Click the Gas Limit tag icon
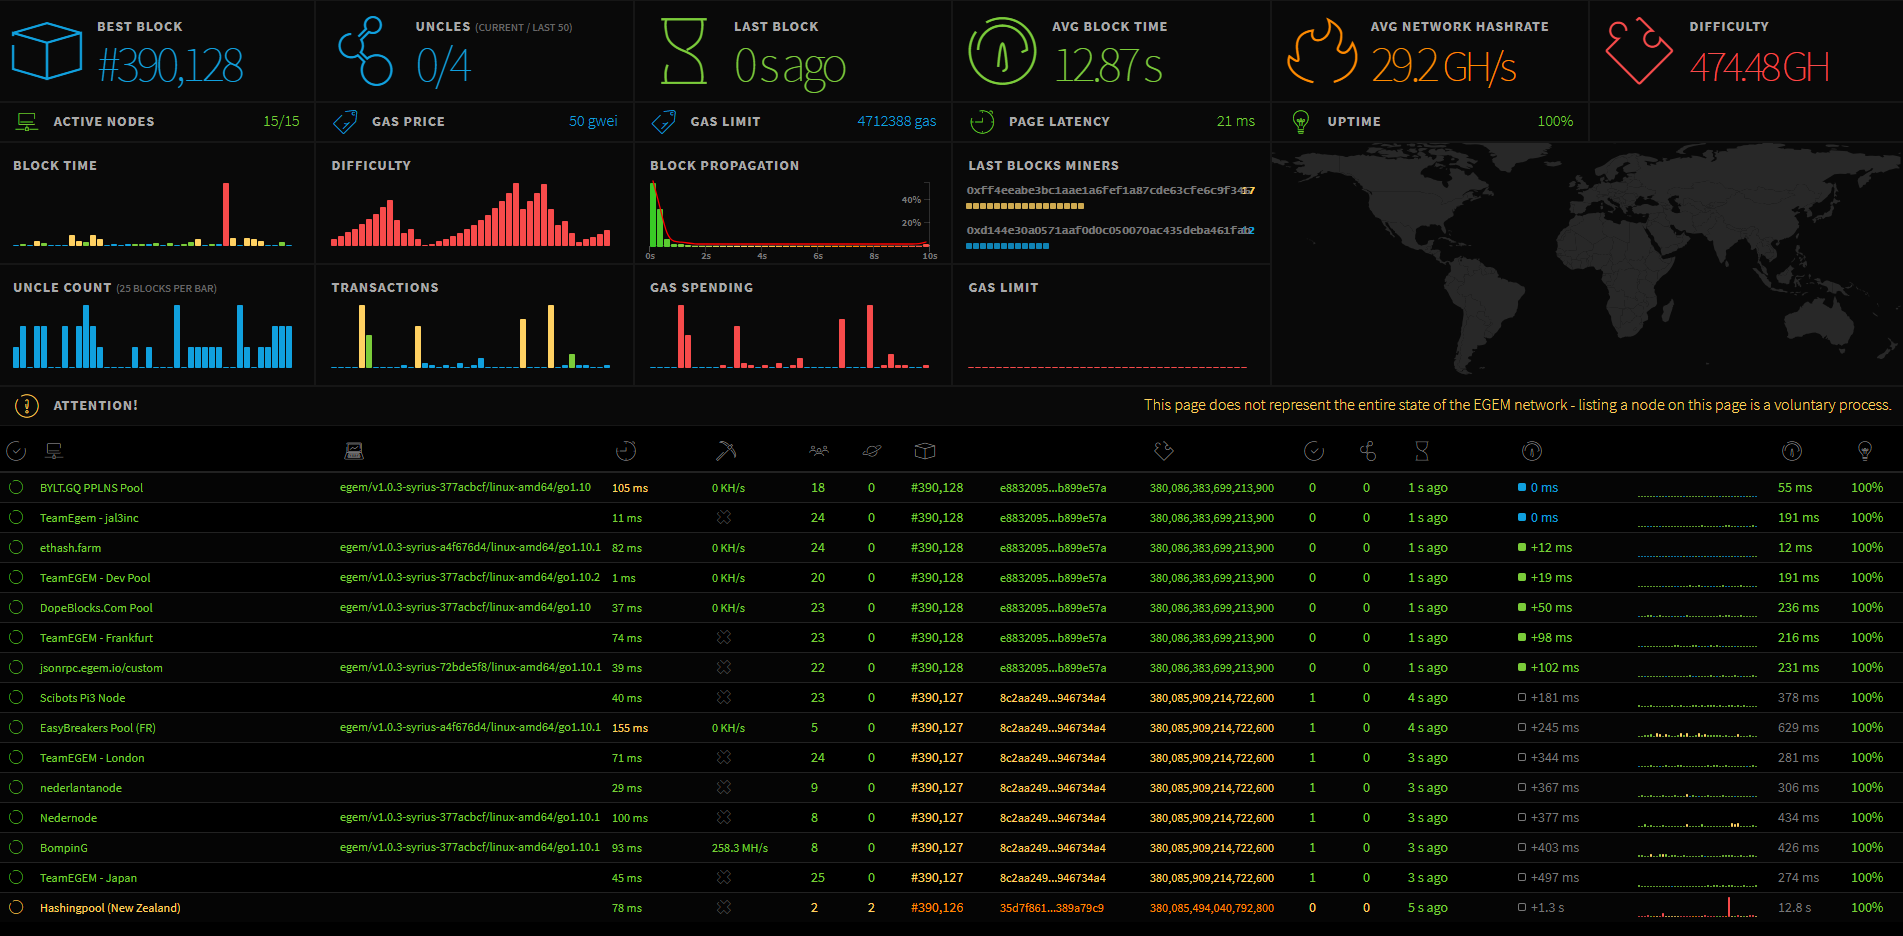This screenshot has width=1903, height=936. (663, 122)
